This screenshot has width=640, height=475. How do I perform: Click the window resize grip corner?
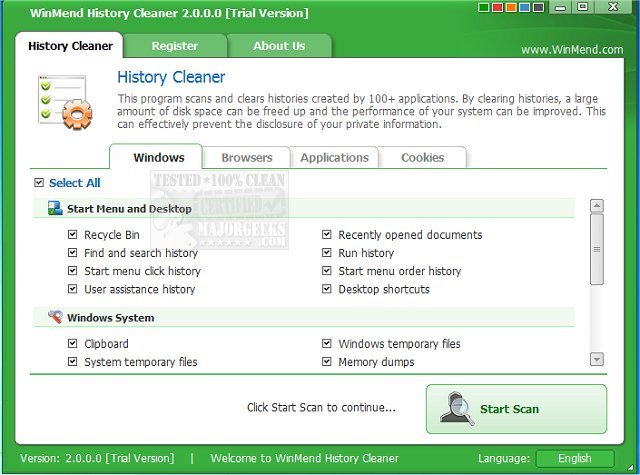tap(631, 466)
